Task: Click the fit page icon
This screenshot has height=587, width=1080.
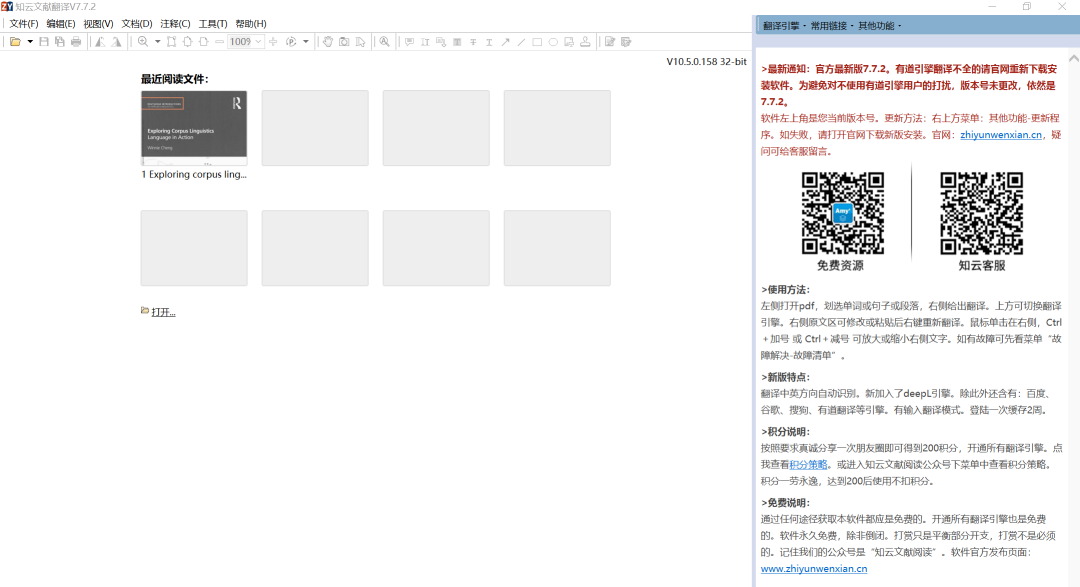Action: click(187, 42)
